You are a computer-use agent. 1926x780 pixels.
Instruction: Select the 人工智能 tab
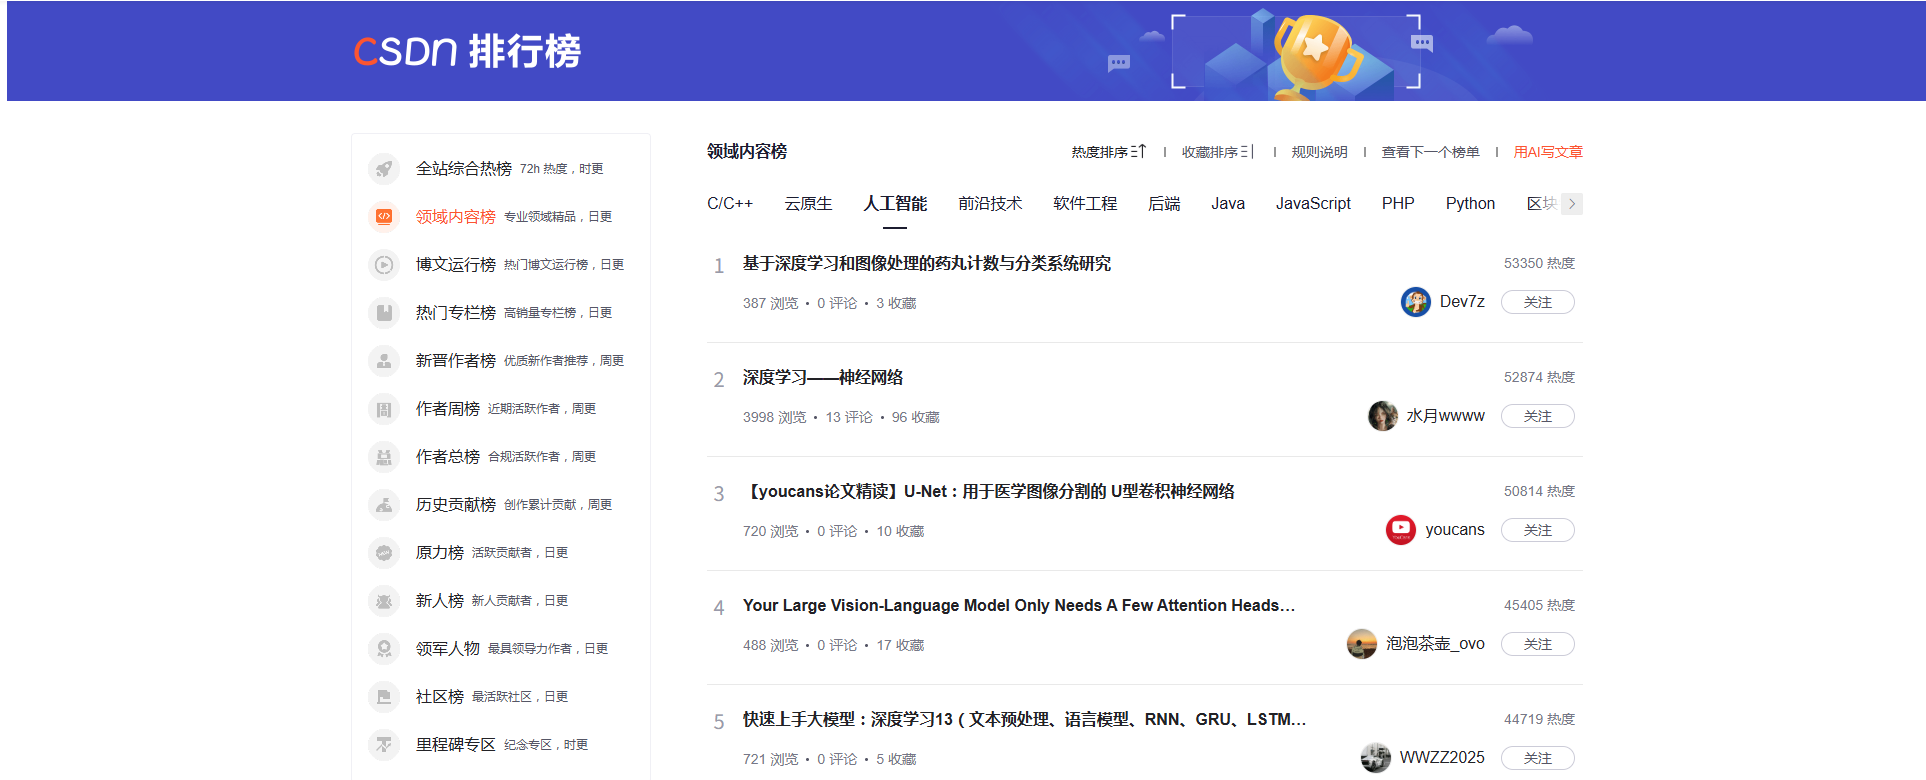click(x=895, y=204)
